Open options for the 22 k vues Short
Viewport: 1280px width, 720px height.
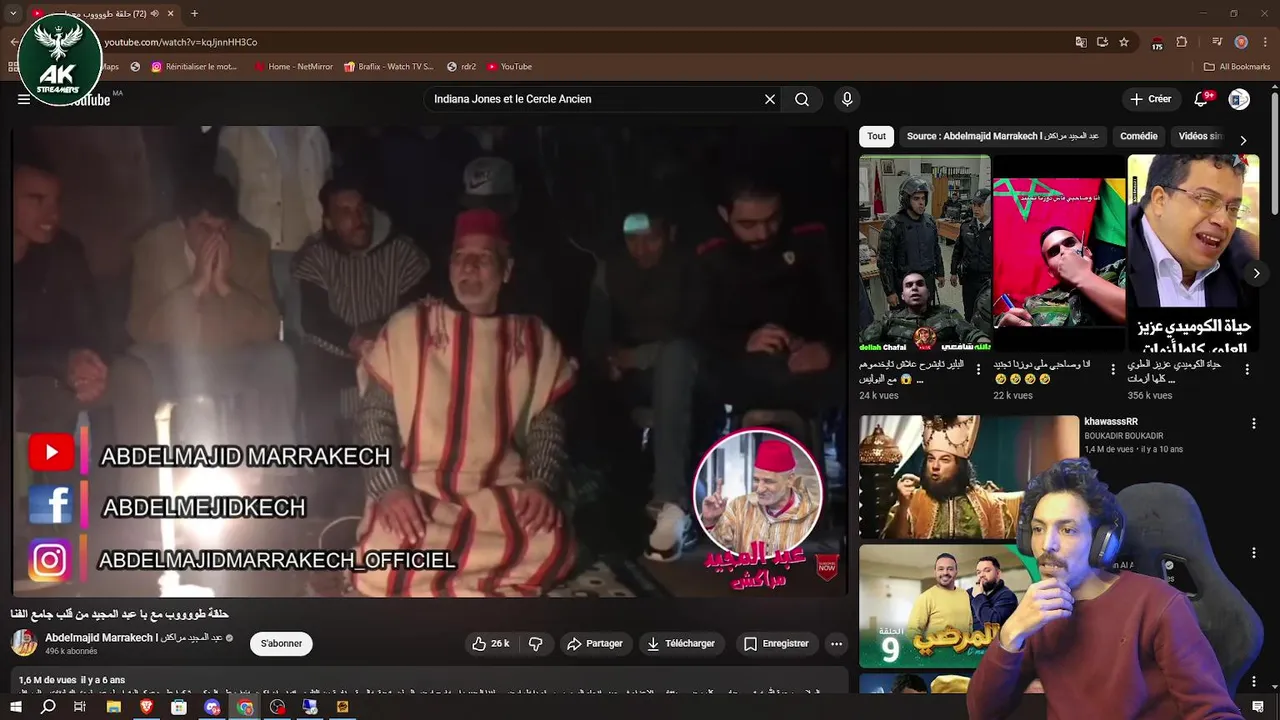click(1112, 370)
